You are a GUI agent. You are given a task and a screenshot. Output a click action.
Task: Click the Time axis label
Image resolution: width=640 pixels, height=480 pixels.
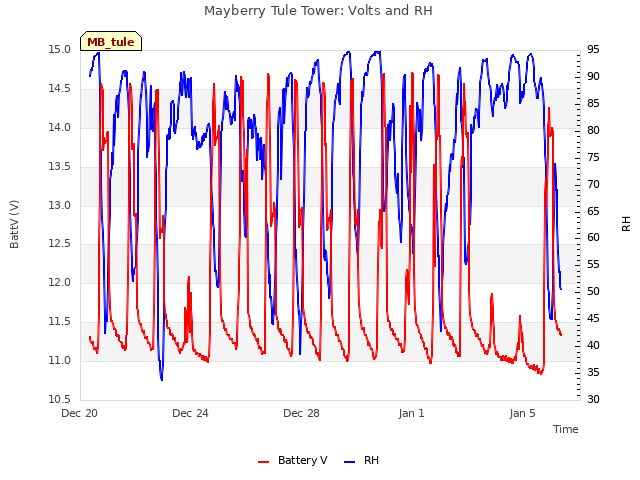click(x=565, y=429)
